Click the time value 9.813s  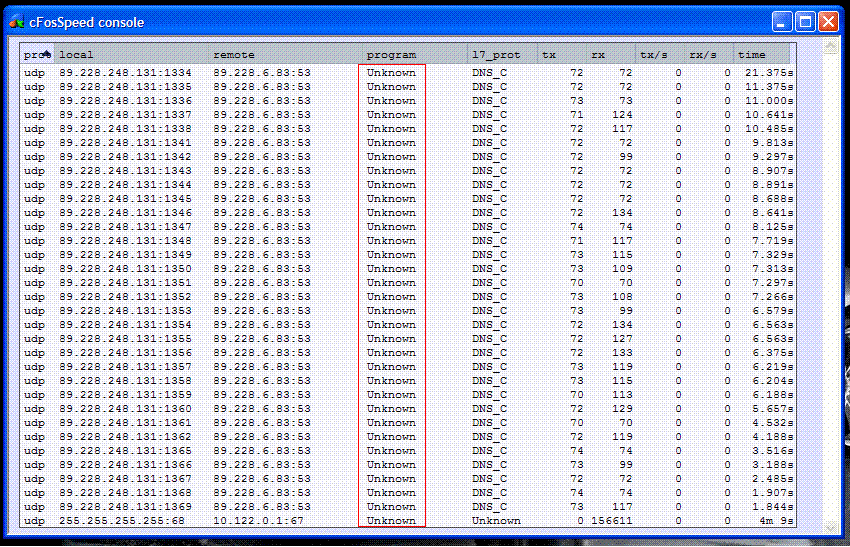(773, 143)
